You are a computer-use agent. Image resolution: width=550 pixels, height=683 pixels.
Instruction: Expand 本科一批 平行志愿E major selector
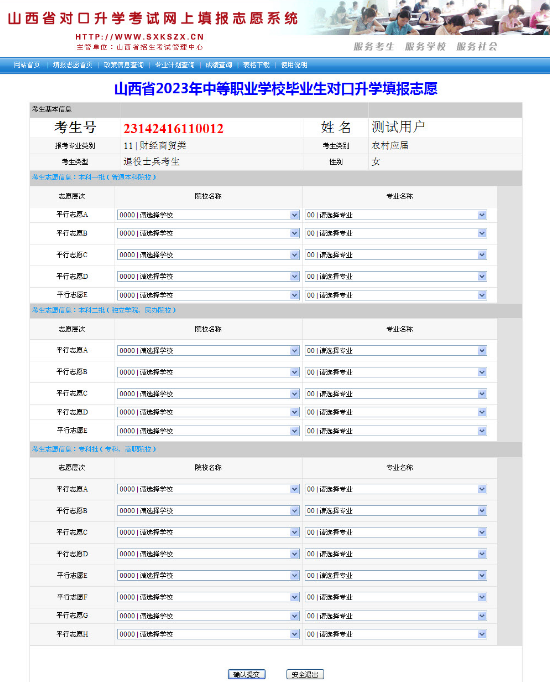pos(395,295)
